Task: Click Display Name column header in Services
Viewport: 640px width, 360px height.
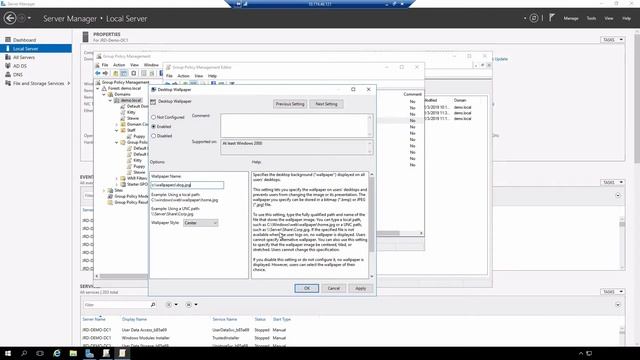Action: click(x=134, y=319)
